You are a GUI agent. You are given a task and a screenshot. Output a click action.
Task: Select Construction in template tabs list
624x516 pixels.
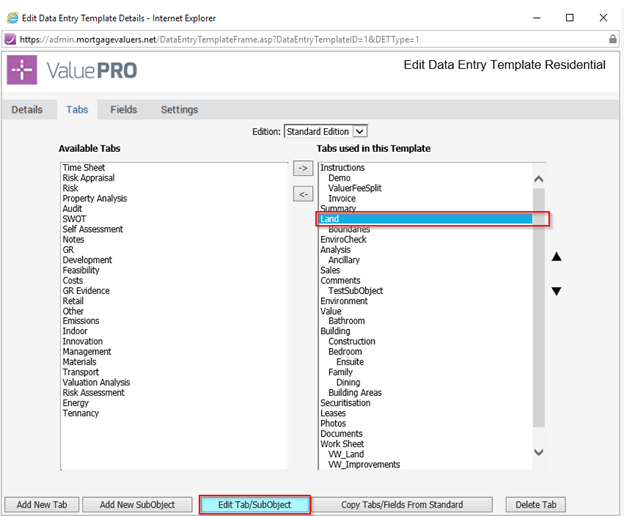[x=351, y=341]
